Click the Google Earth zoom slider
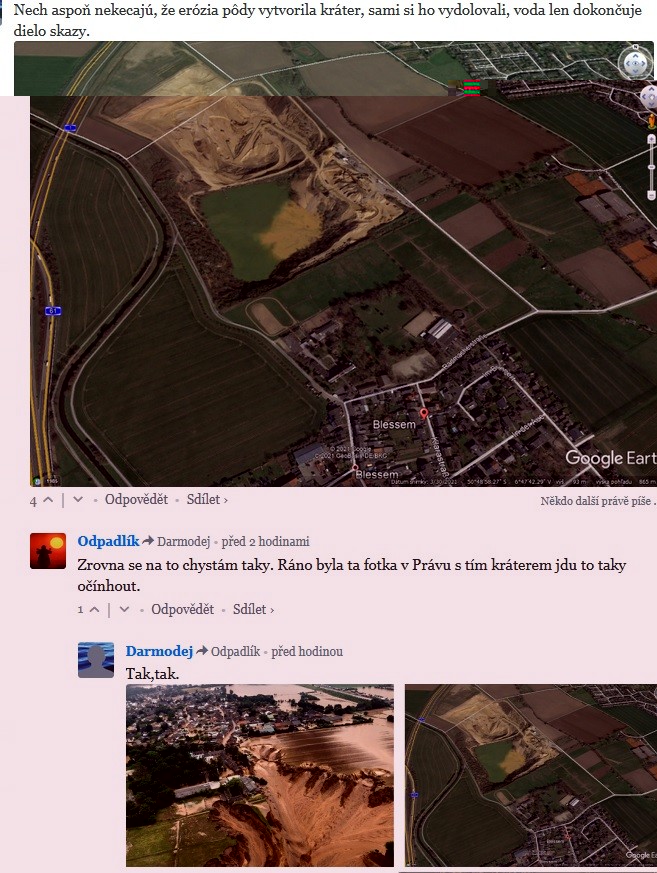 pos(651,167)
